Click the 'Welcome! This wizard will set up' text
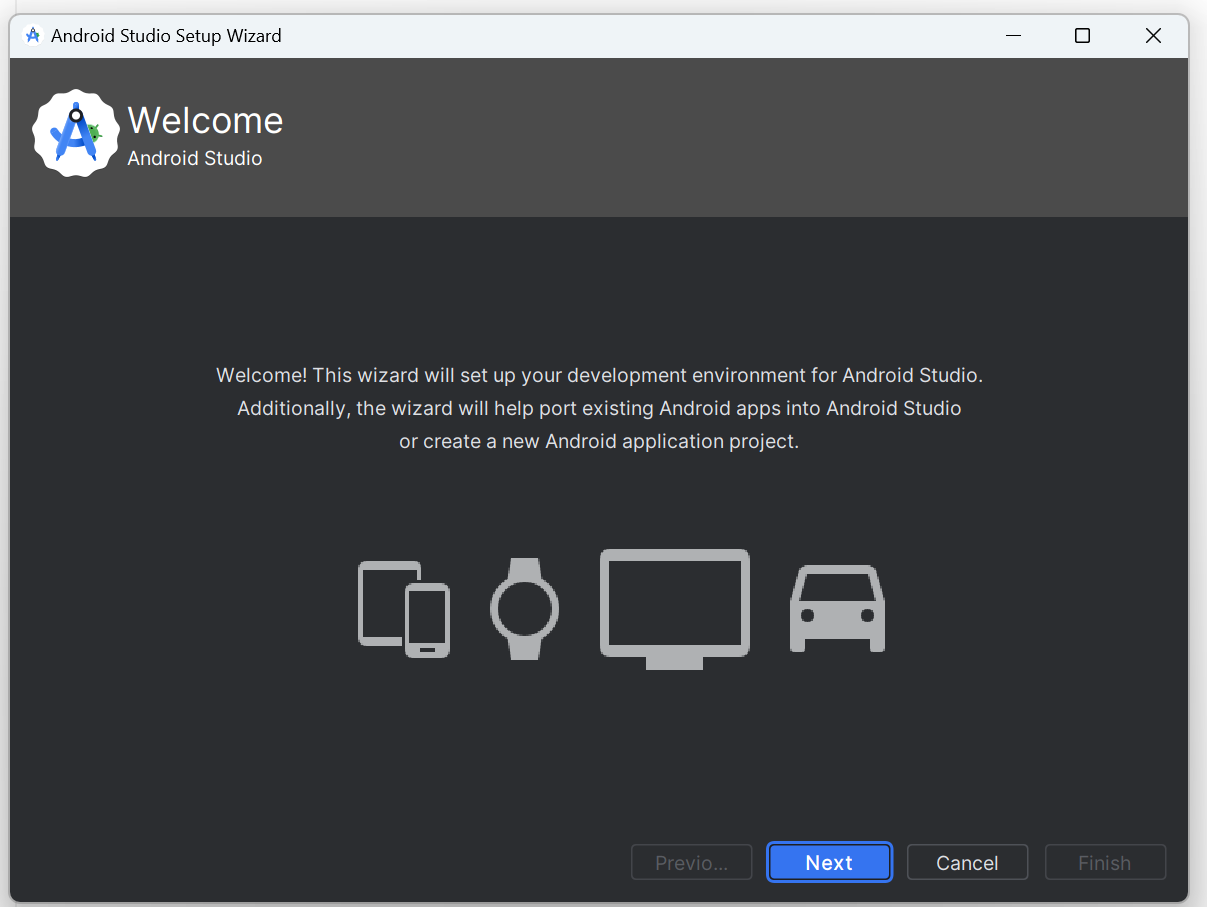This screenshot has height=907, width=1207. coord(600,376)
